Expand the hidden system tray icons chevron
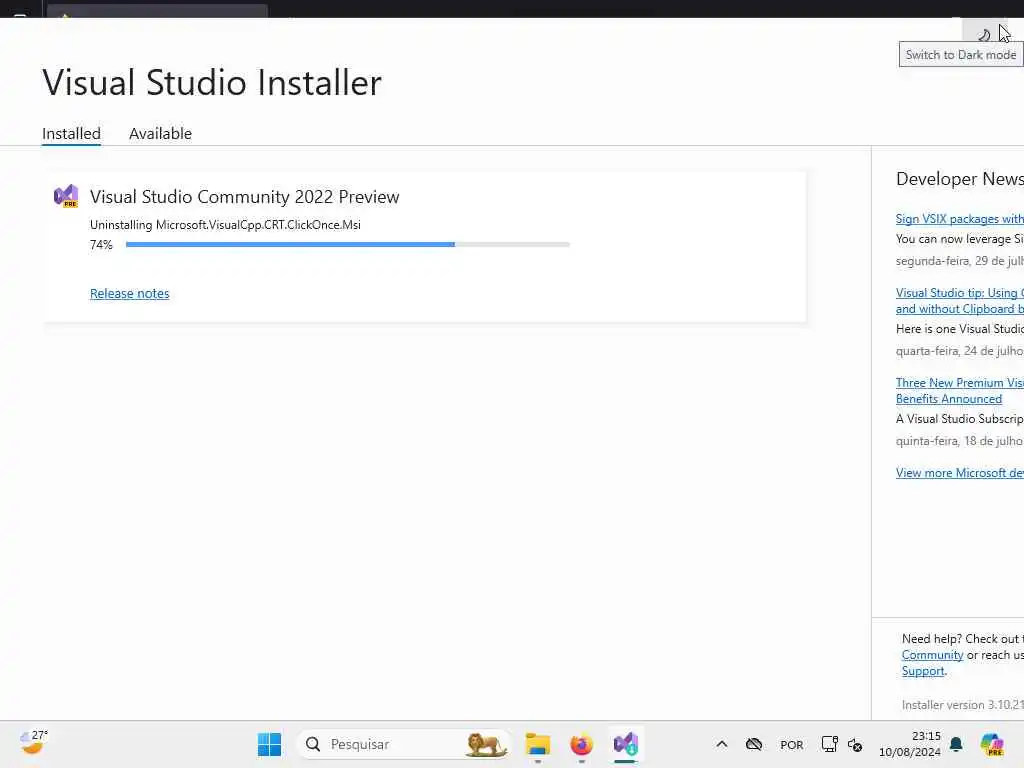The image size is (1024, 768). click(722, 744)
